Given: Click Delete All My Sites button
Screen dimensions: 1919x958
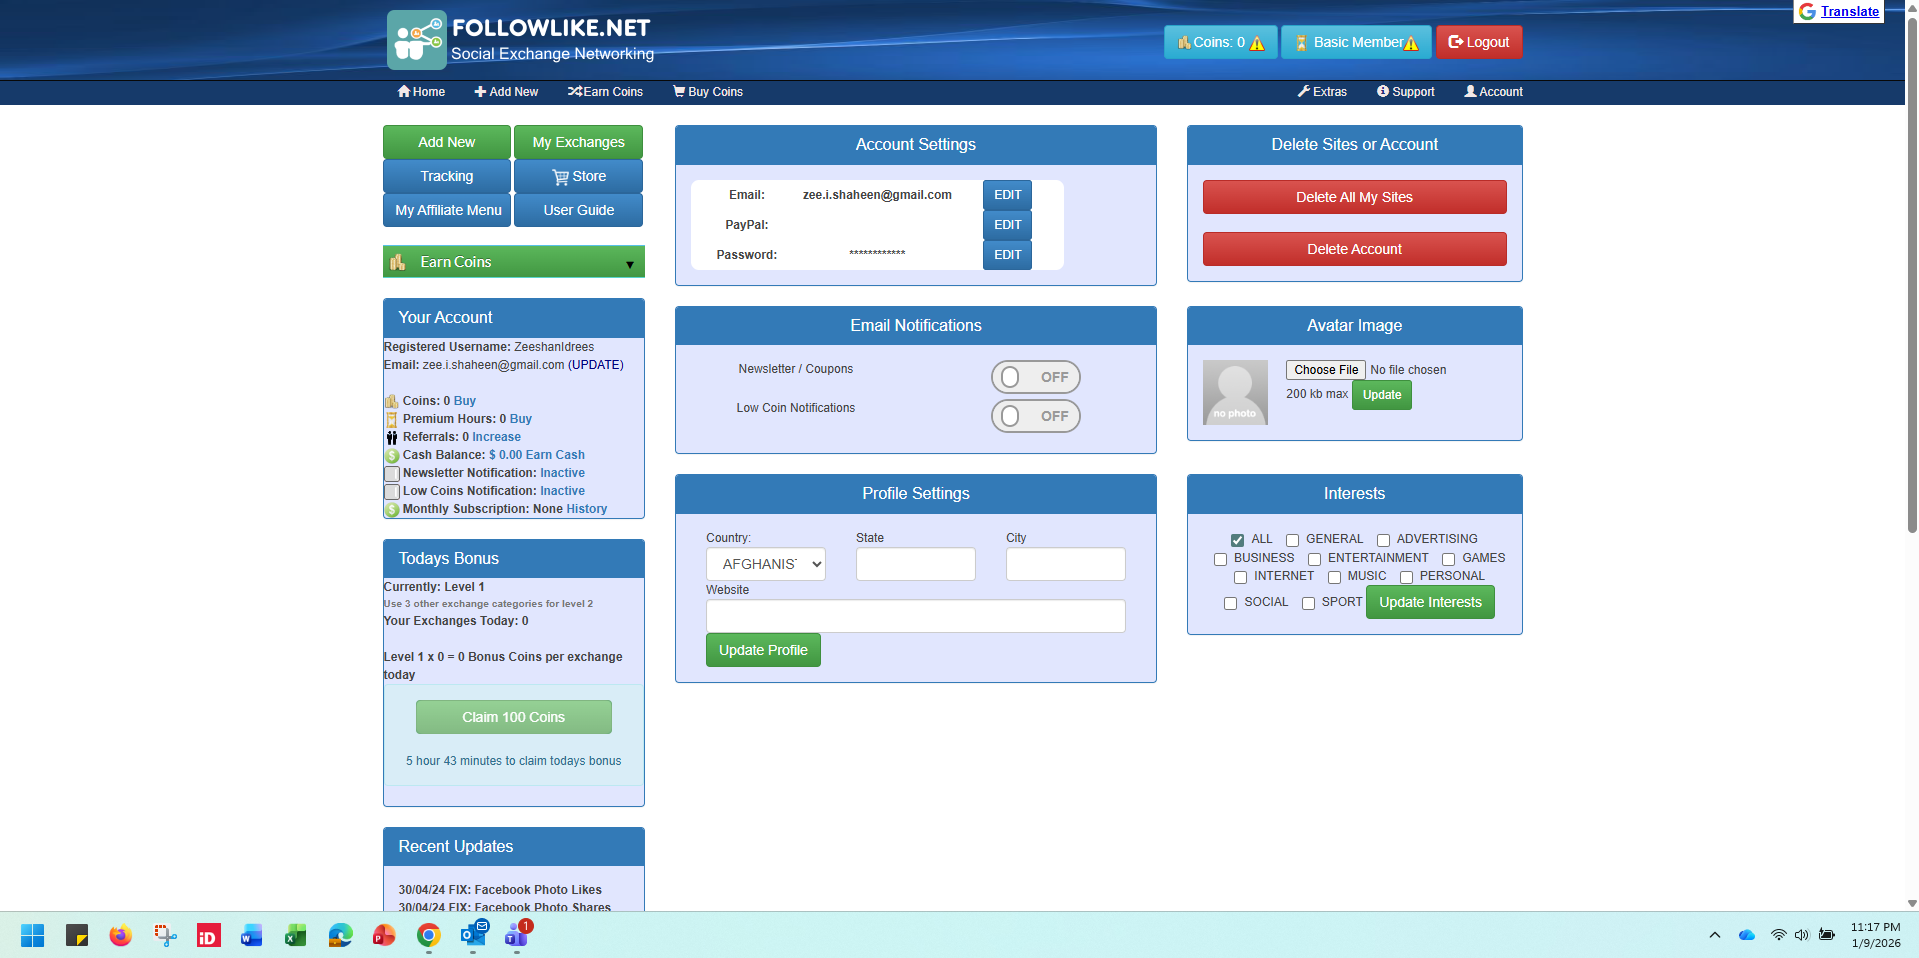Looking at the screenshot, I should [x=1354, y=197].
